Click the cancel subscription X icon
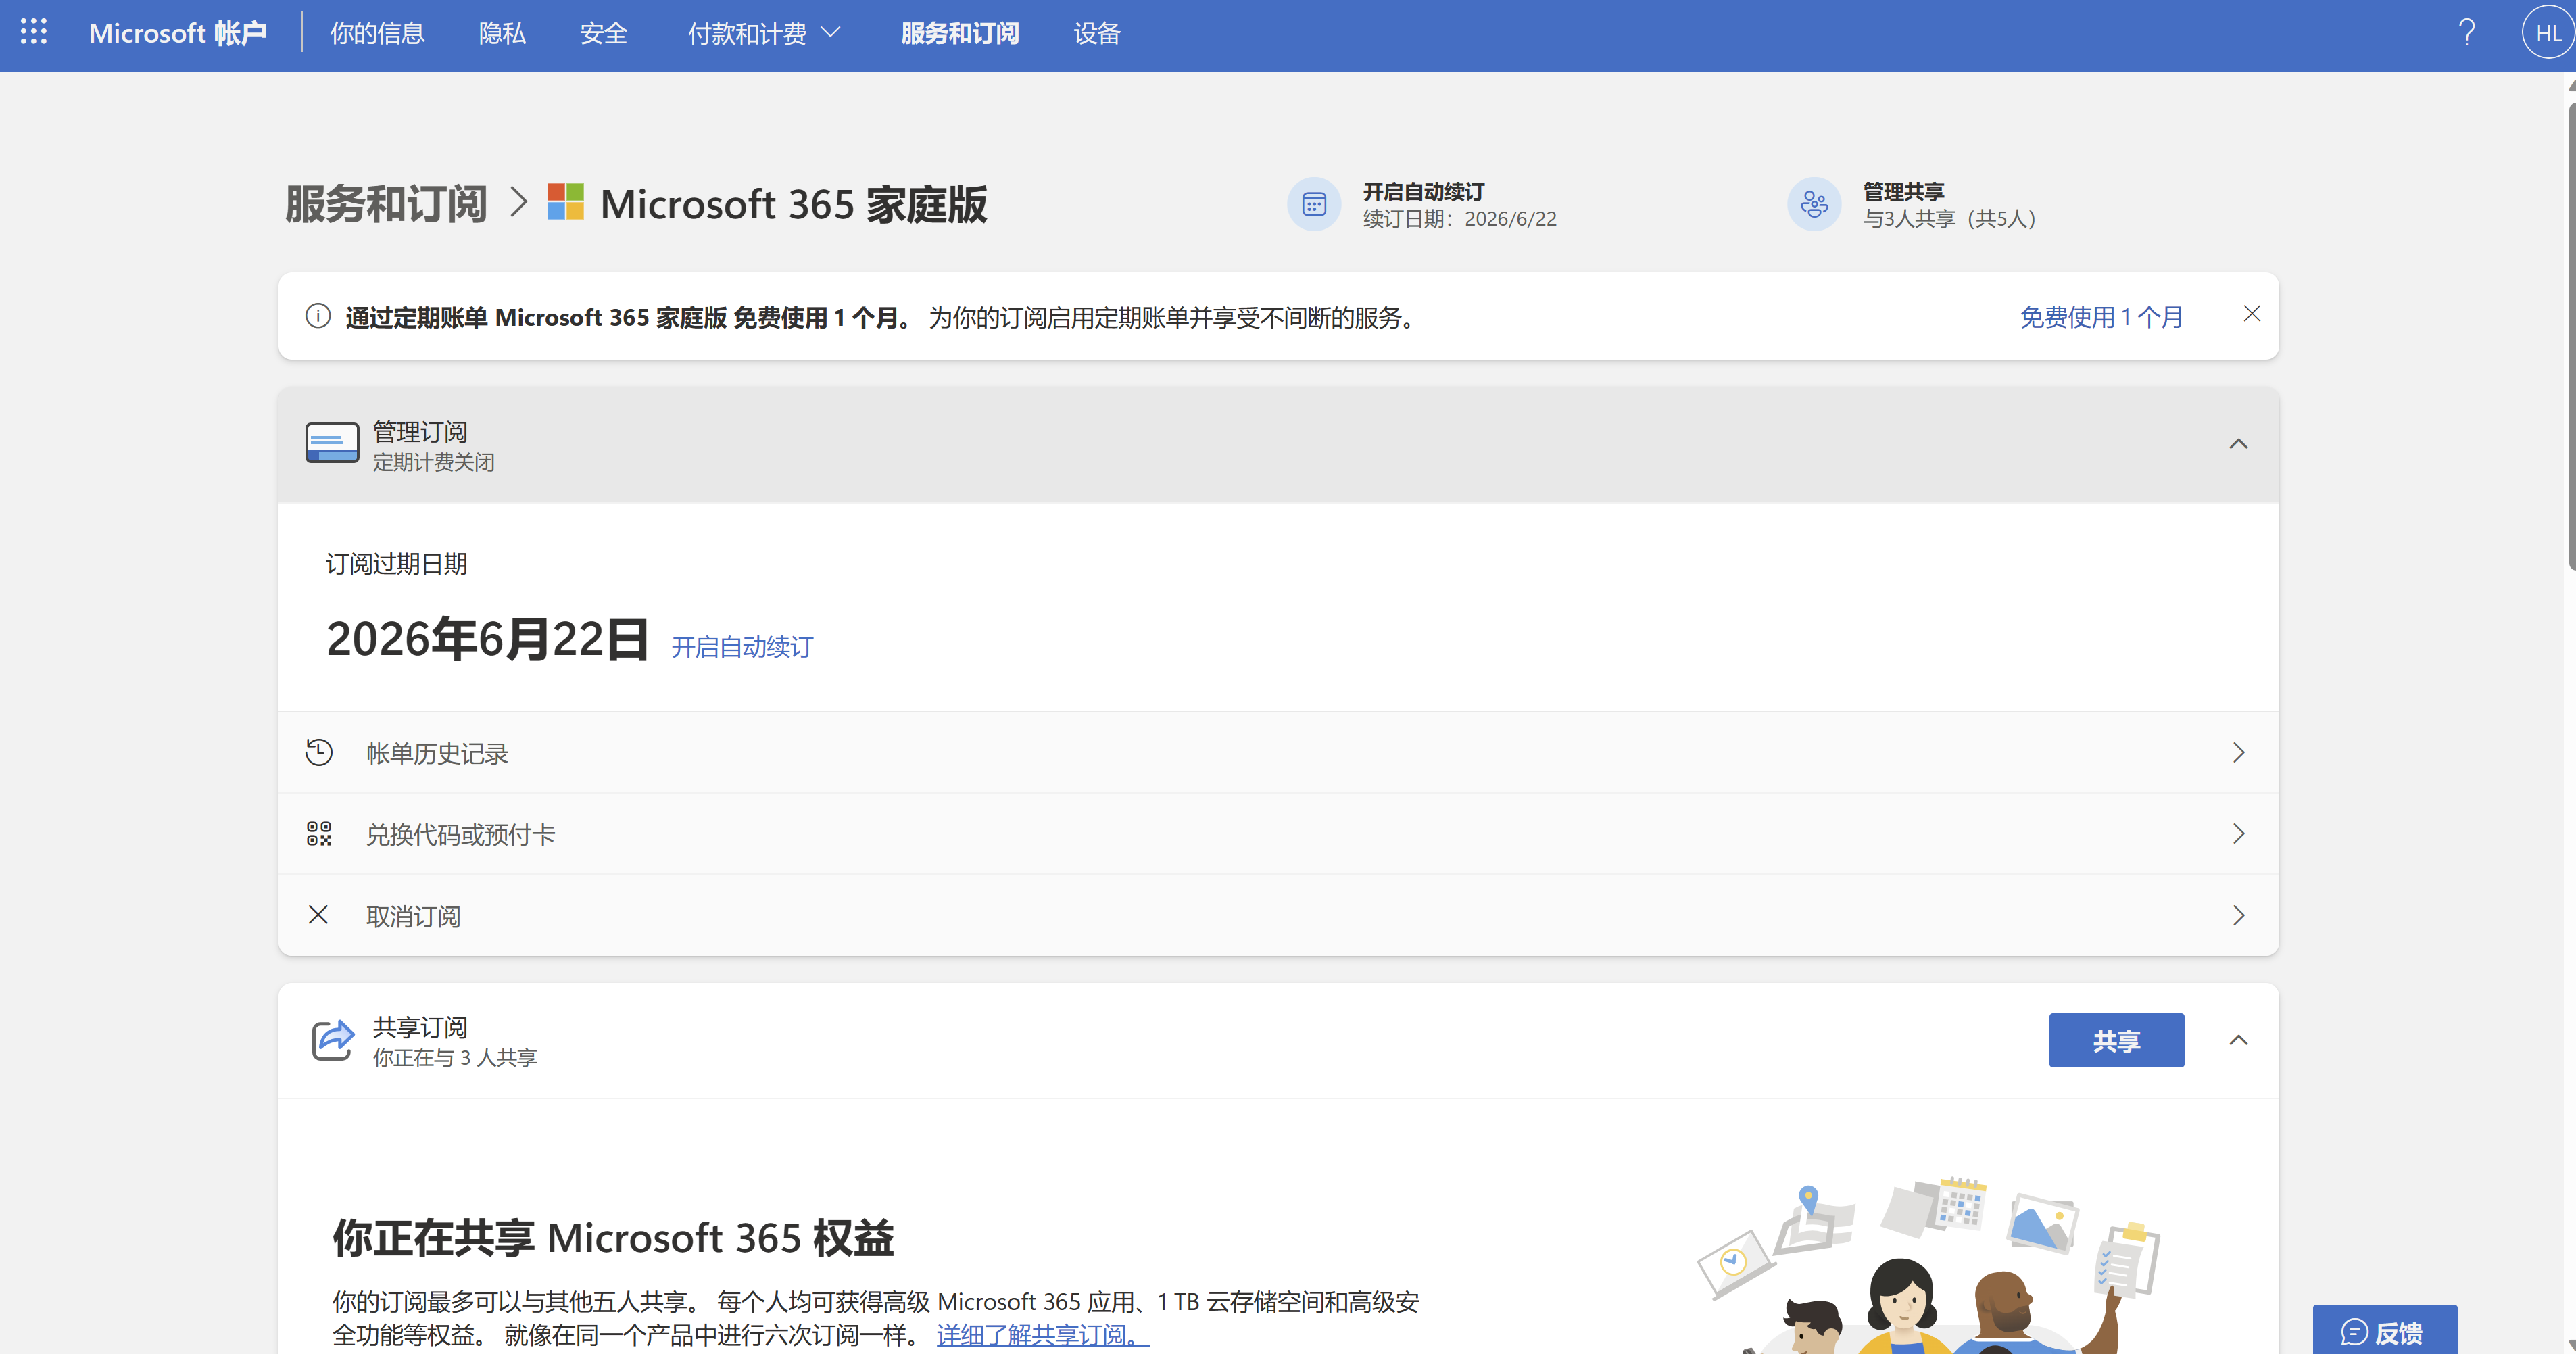Image resolution: width=2576 pixels, height=1354 pixels. 318,915
